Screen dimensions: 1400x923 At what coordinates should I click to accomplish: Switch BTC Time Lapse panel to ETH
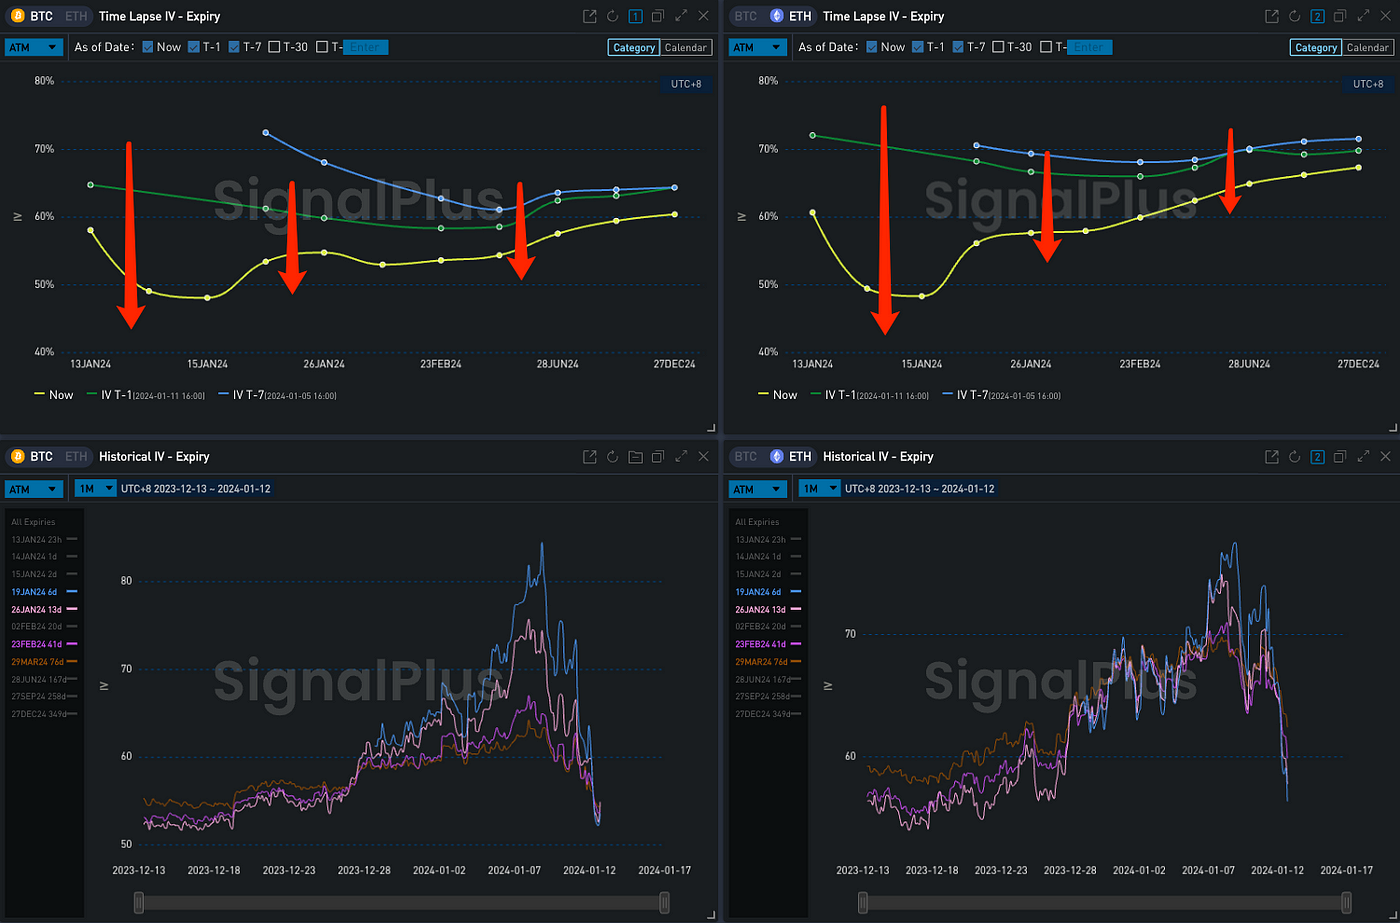(75, 16)
